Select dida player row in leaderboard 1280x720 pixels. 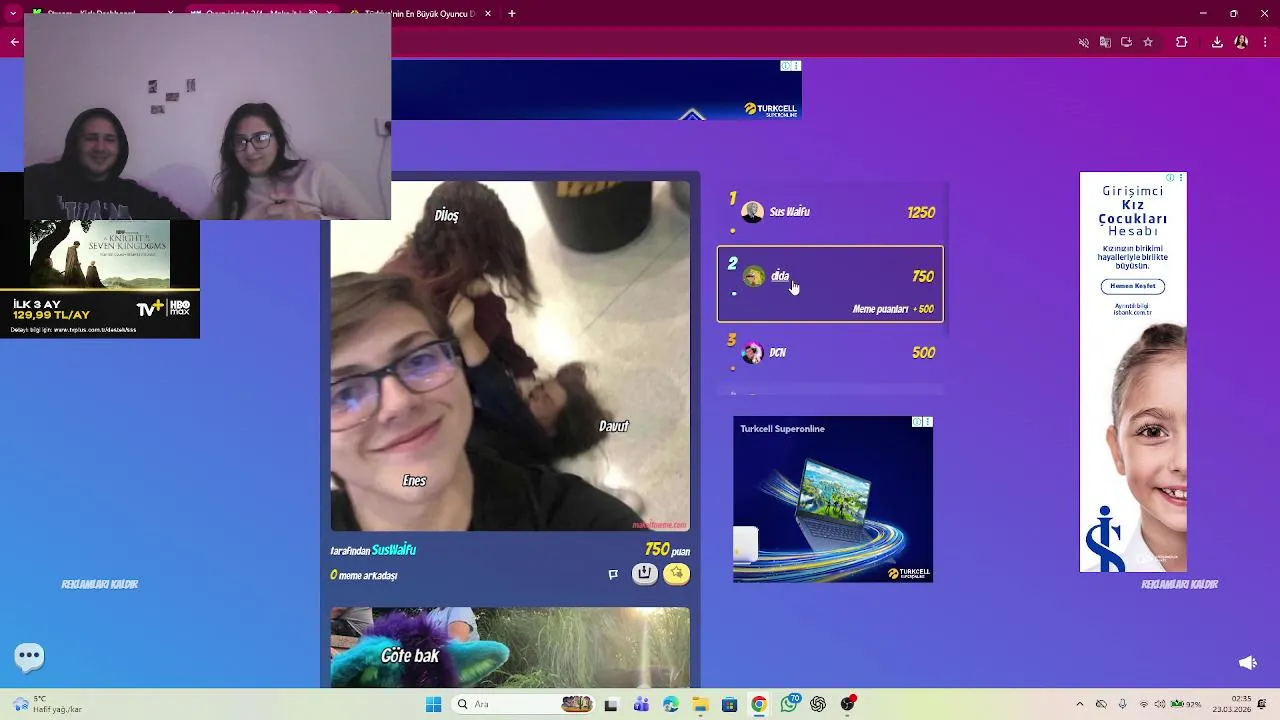coord(830,284)
